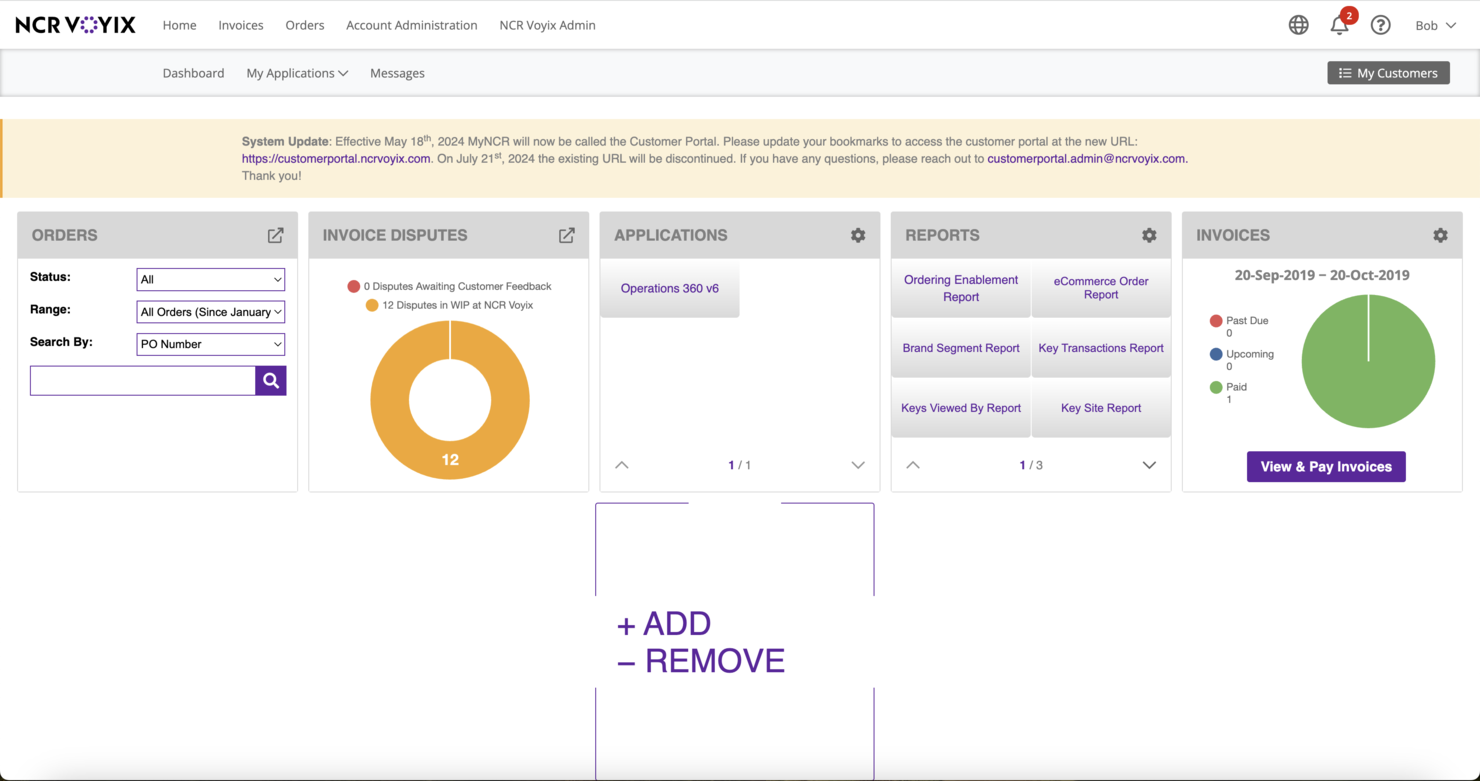Screen dimensions: 1480x781
Task: Open Orders panel in external view
Action: 275,235
